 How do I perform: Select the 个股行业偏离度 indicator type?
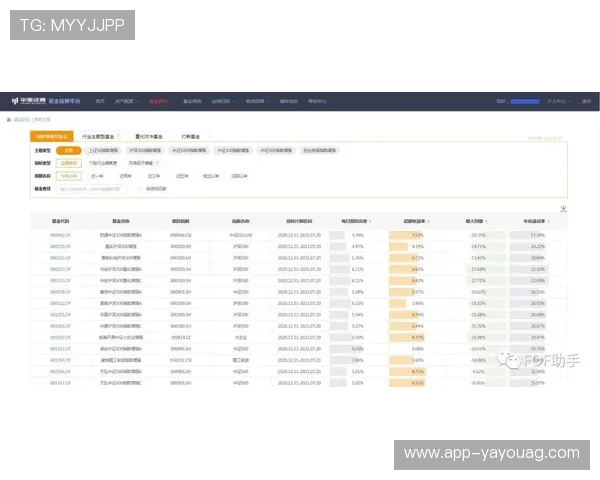click(103, 163)
